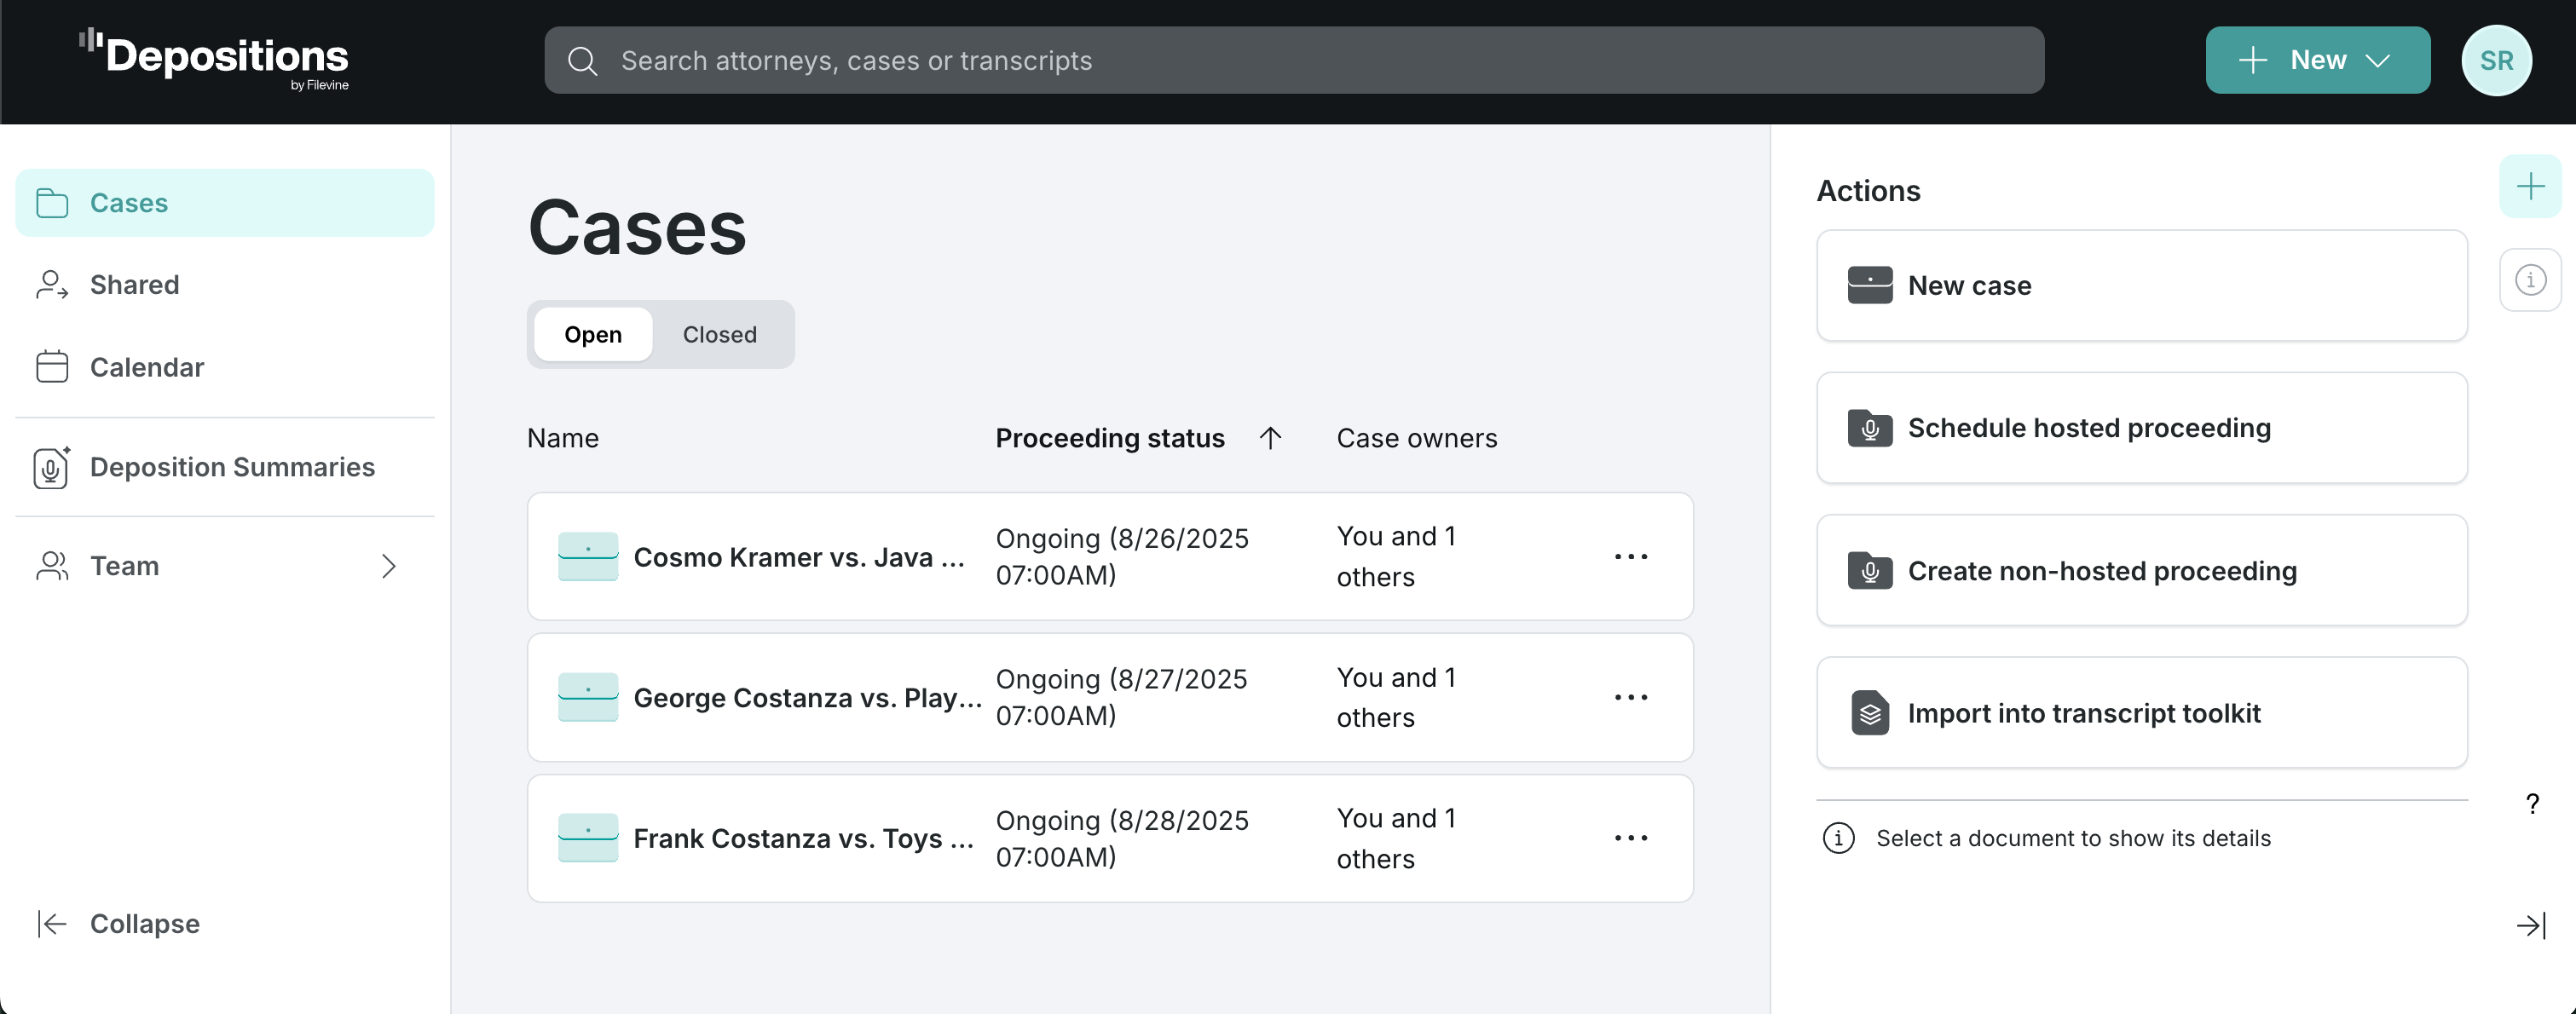Select the Deposition Summaries microphone icon

click(51, 467)
